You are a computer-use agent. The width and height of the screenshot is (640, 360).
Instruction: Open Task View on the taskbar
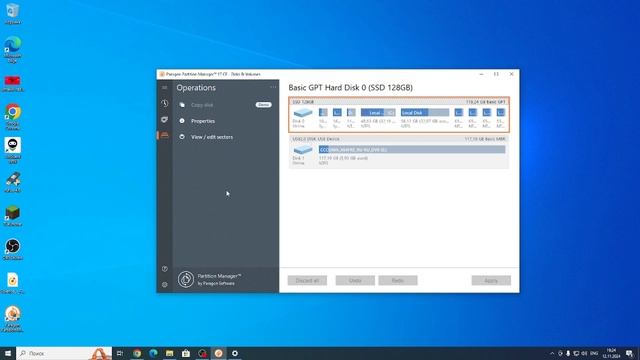click(x=120, y=353)
